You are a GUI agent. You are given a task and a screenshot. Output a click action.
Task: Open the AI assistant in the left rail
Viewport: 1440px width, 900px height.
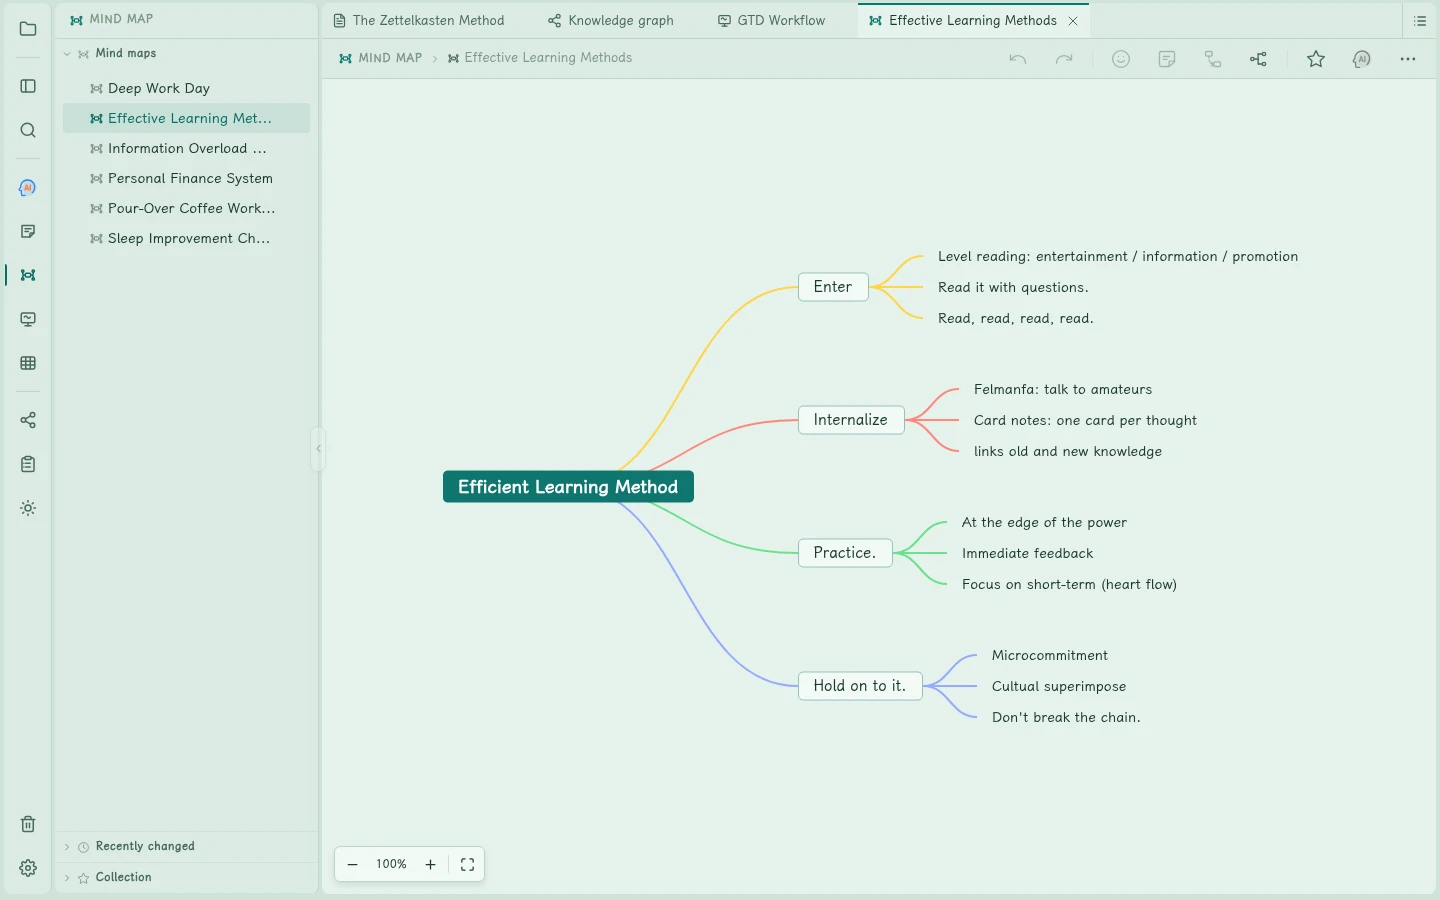tap(28, 188)
